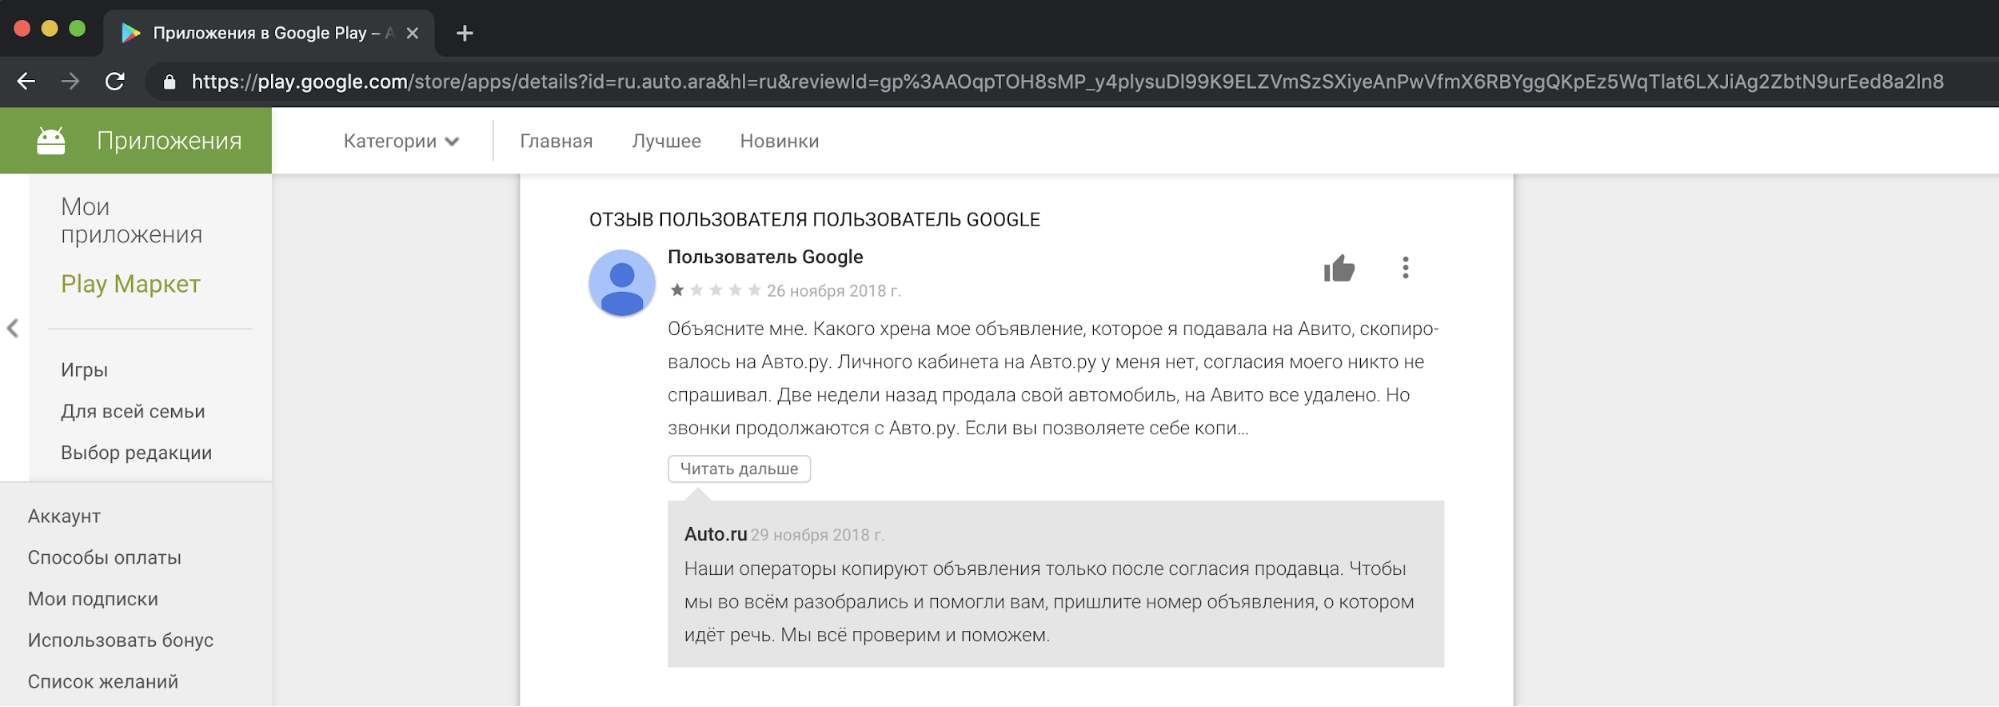
Task: Open Мои приложения in the sidebar
Action: [131, 220]
